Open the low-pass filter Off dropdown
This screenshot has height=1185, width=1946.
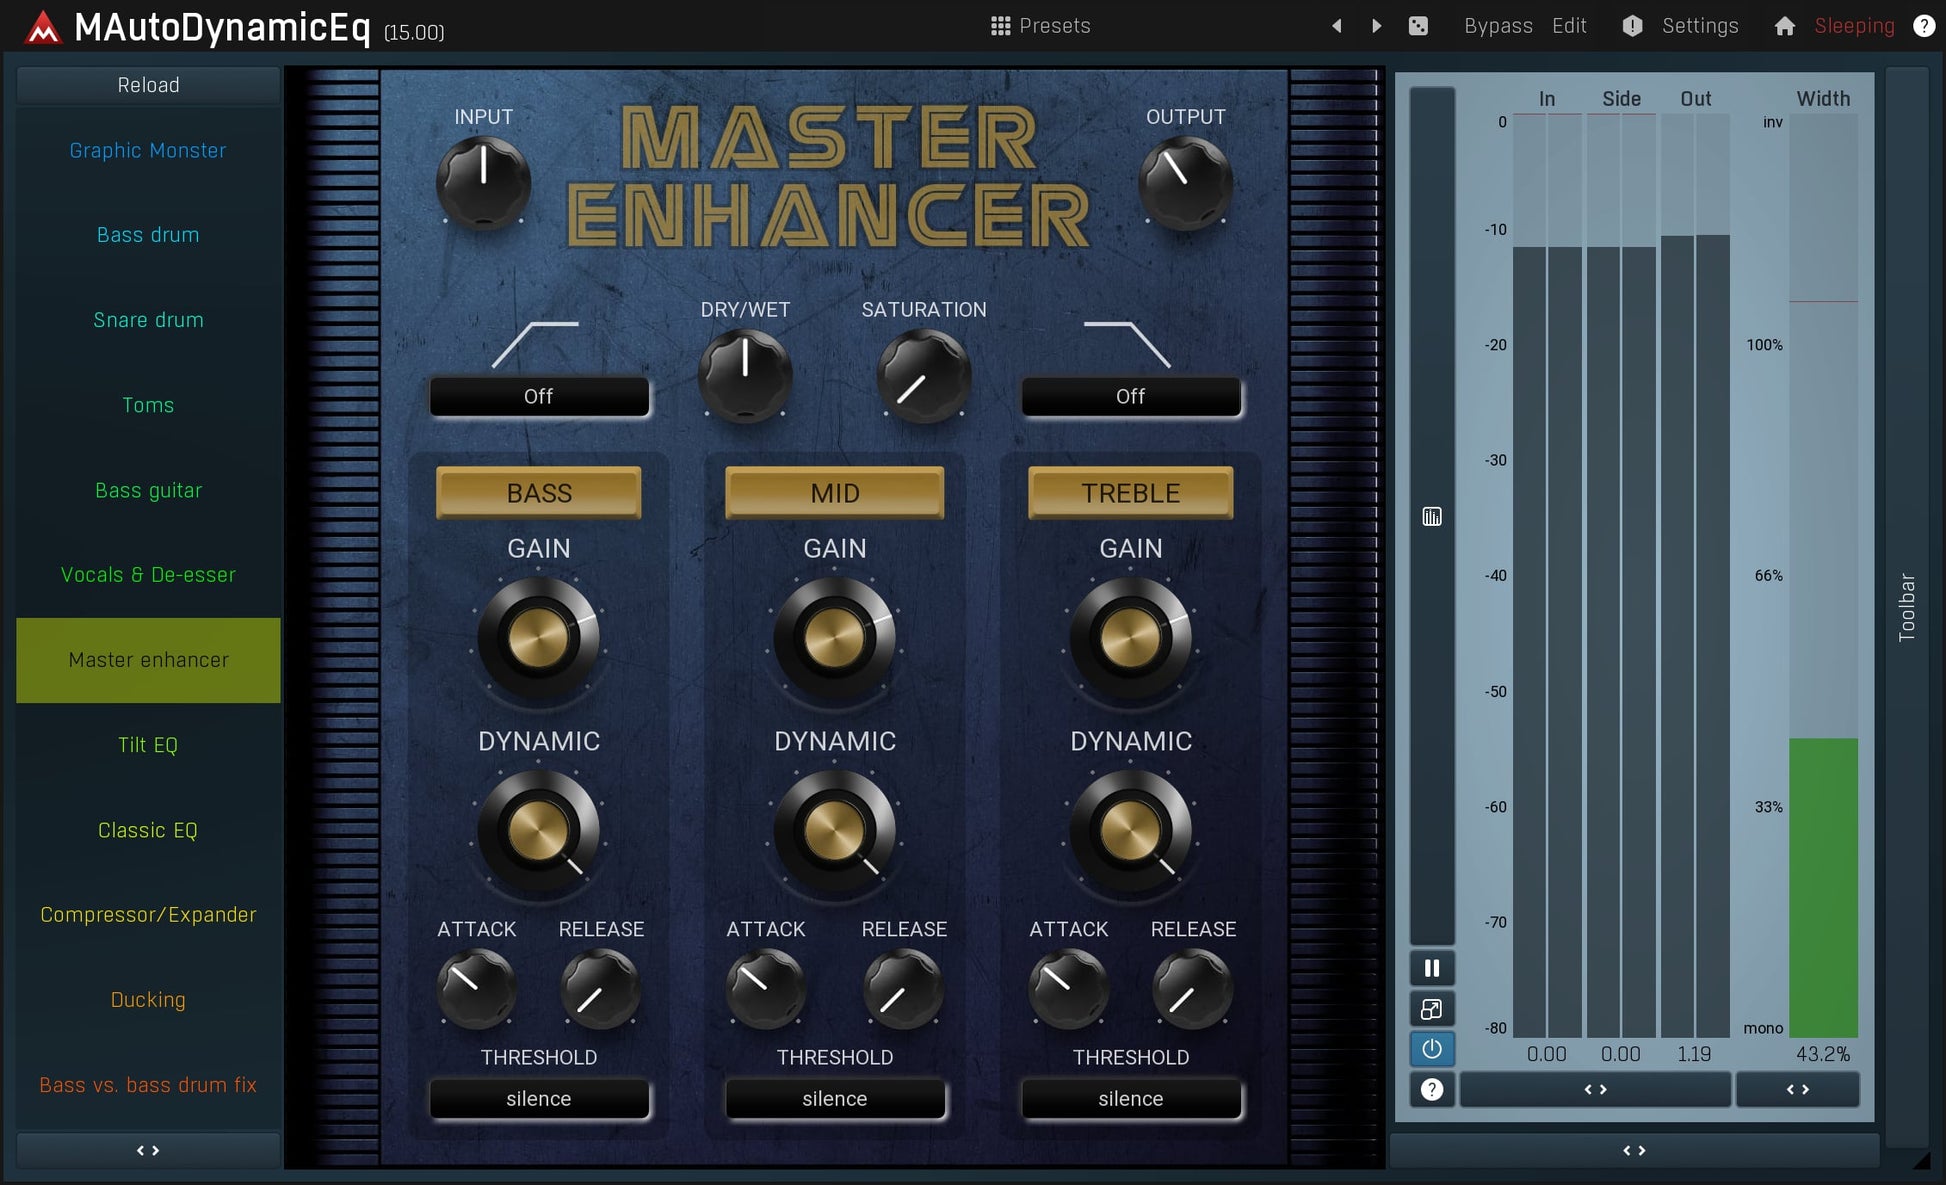(1130, 397)
